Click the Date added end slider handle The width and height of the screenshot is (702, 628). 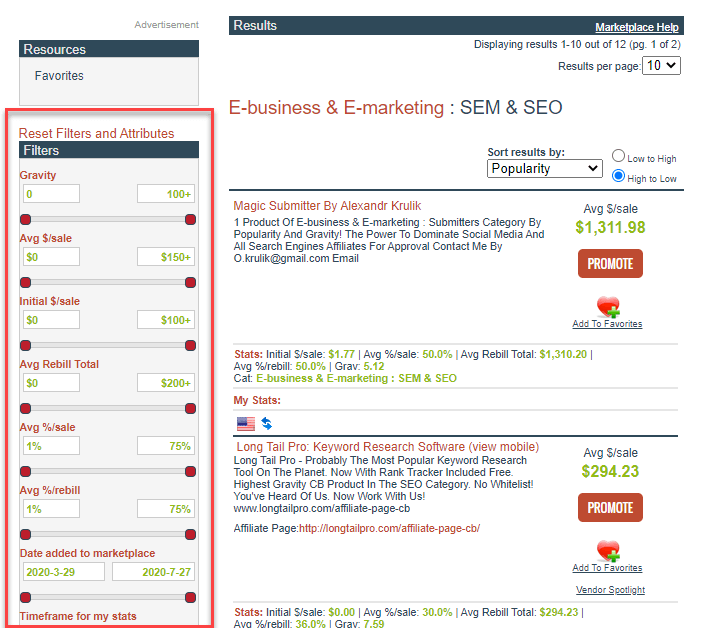(191, 598)
